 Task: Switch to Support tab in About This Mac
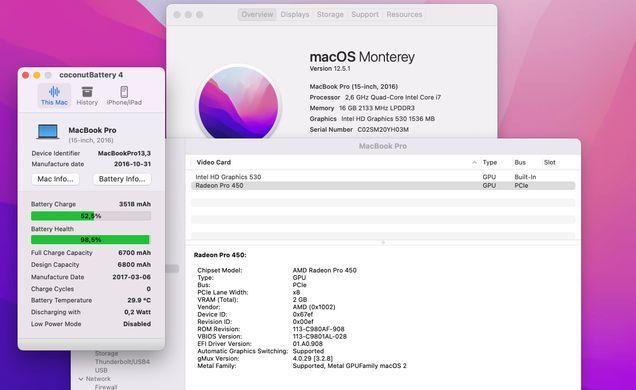pos(365,15)
